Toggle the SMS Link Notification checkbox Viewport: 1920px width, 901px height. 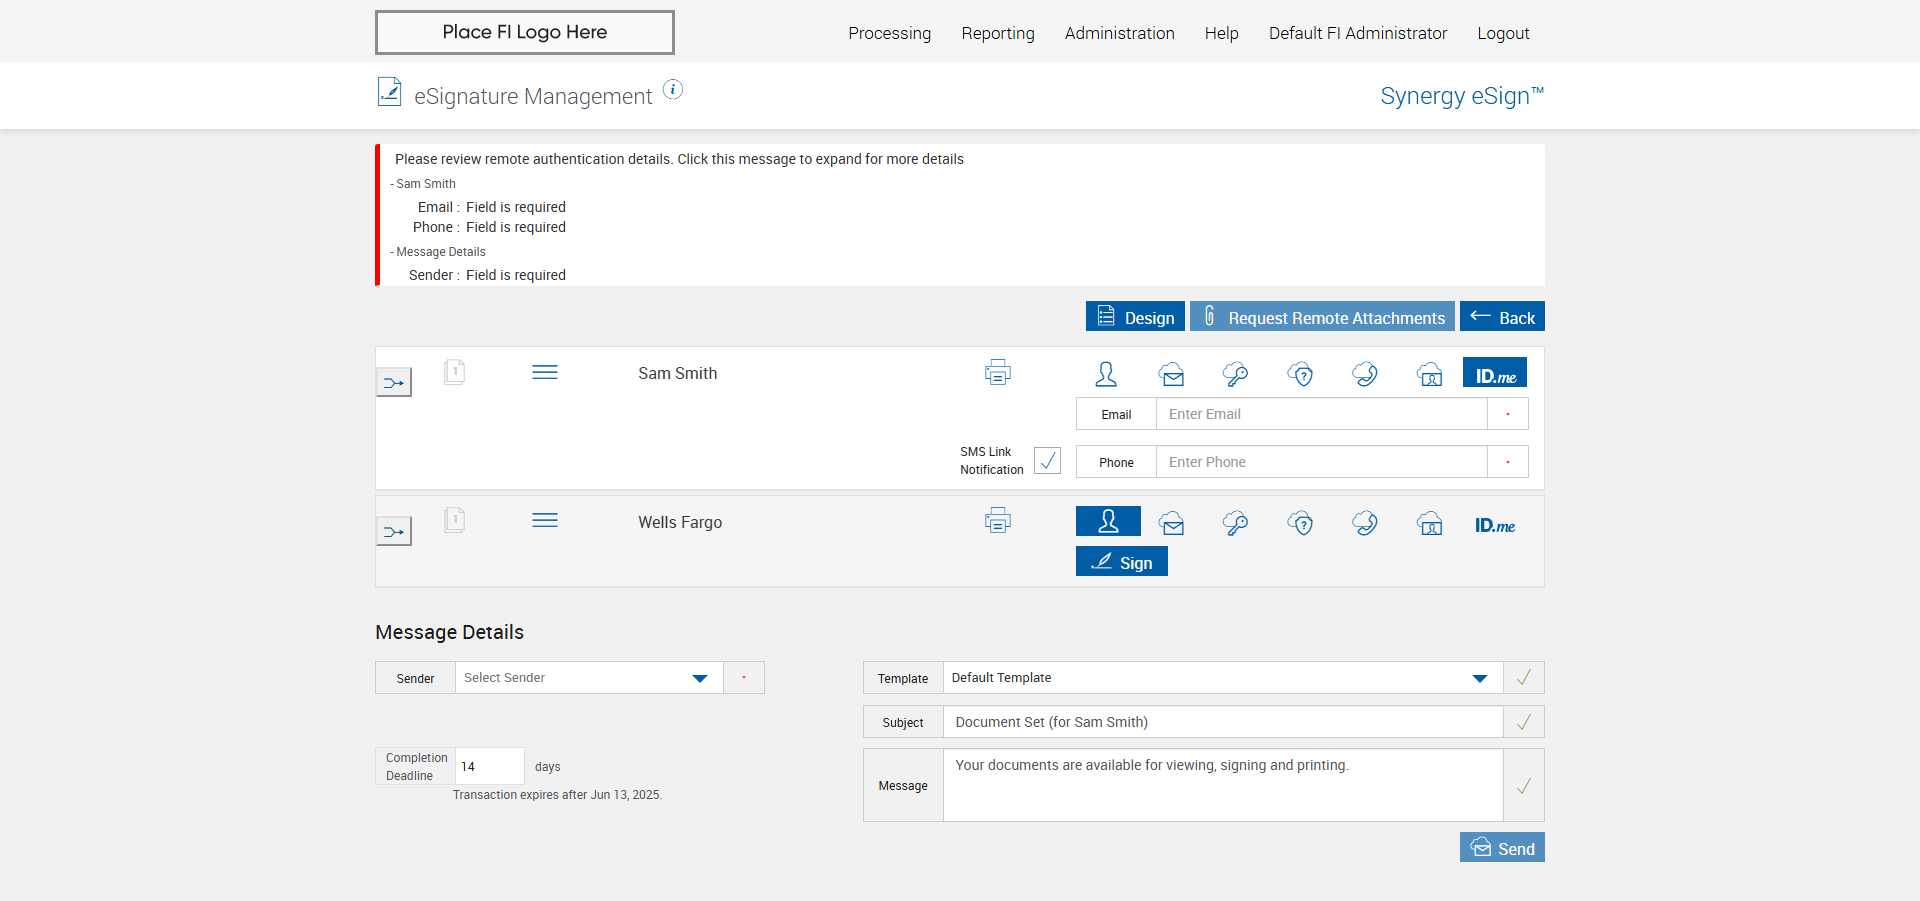point(1047,461)
